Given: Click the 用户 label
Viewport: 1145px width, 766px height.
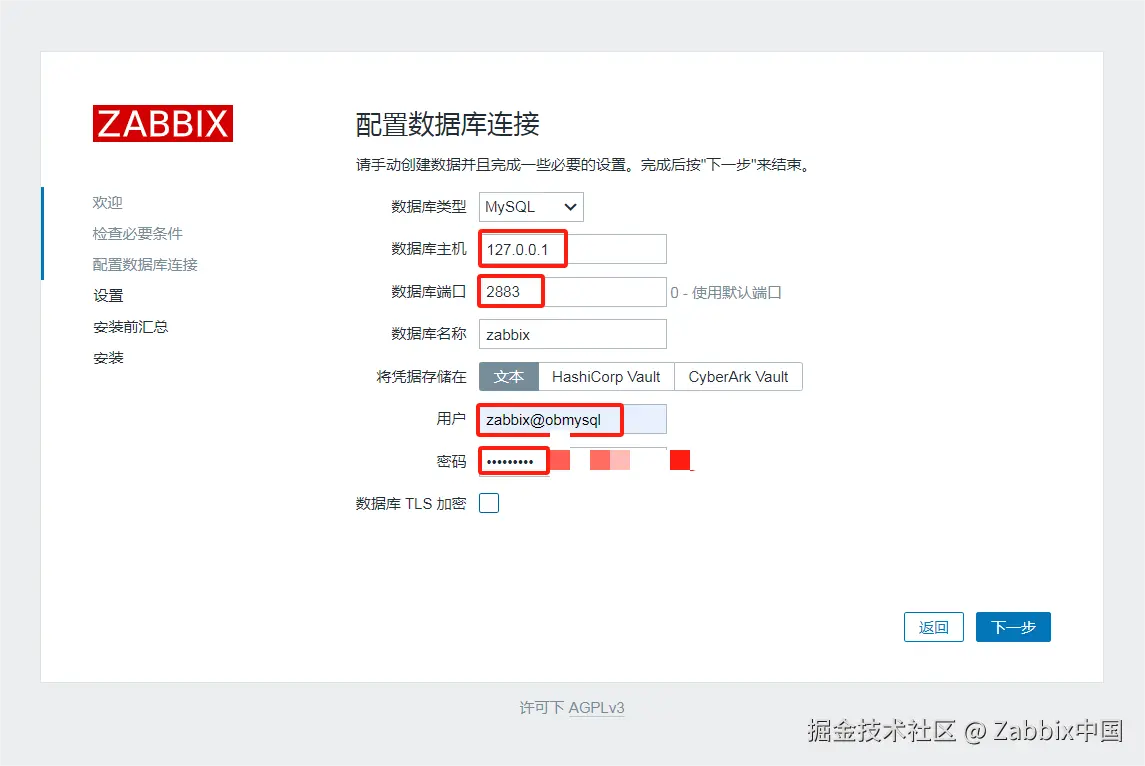Looking at the screenshot, I should pyautogui.click(x=451, y=418).
